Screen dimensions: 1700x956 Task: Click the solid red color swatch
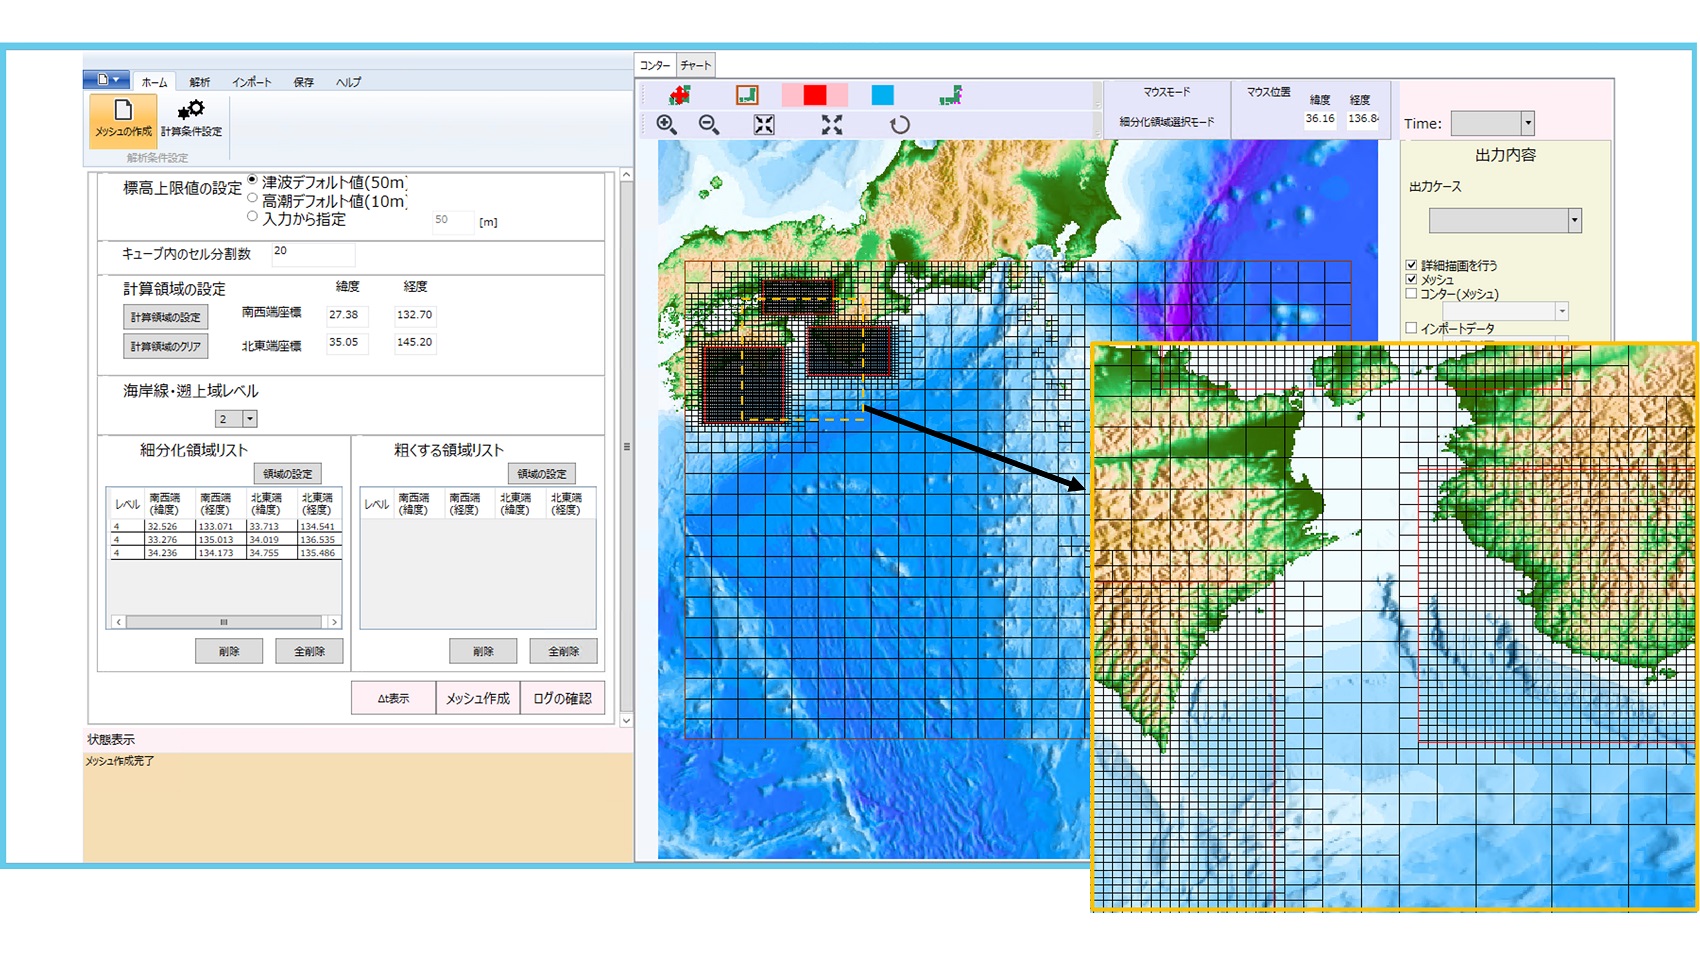pyautogui.click(x=815, y=95)
